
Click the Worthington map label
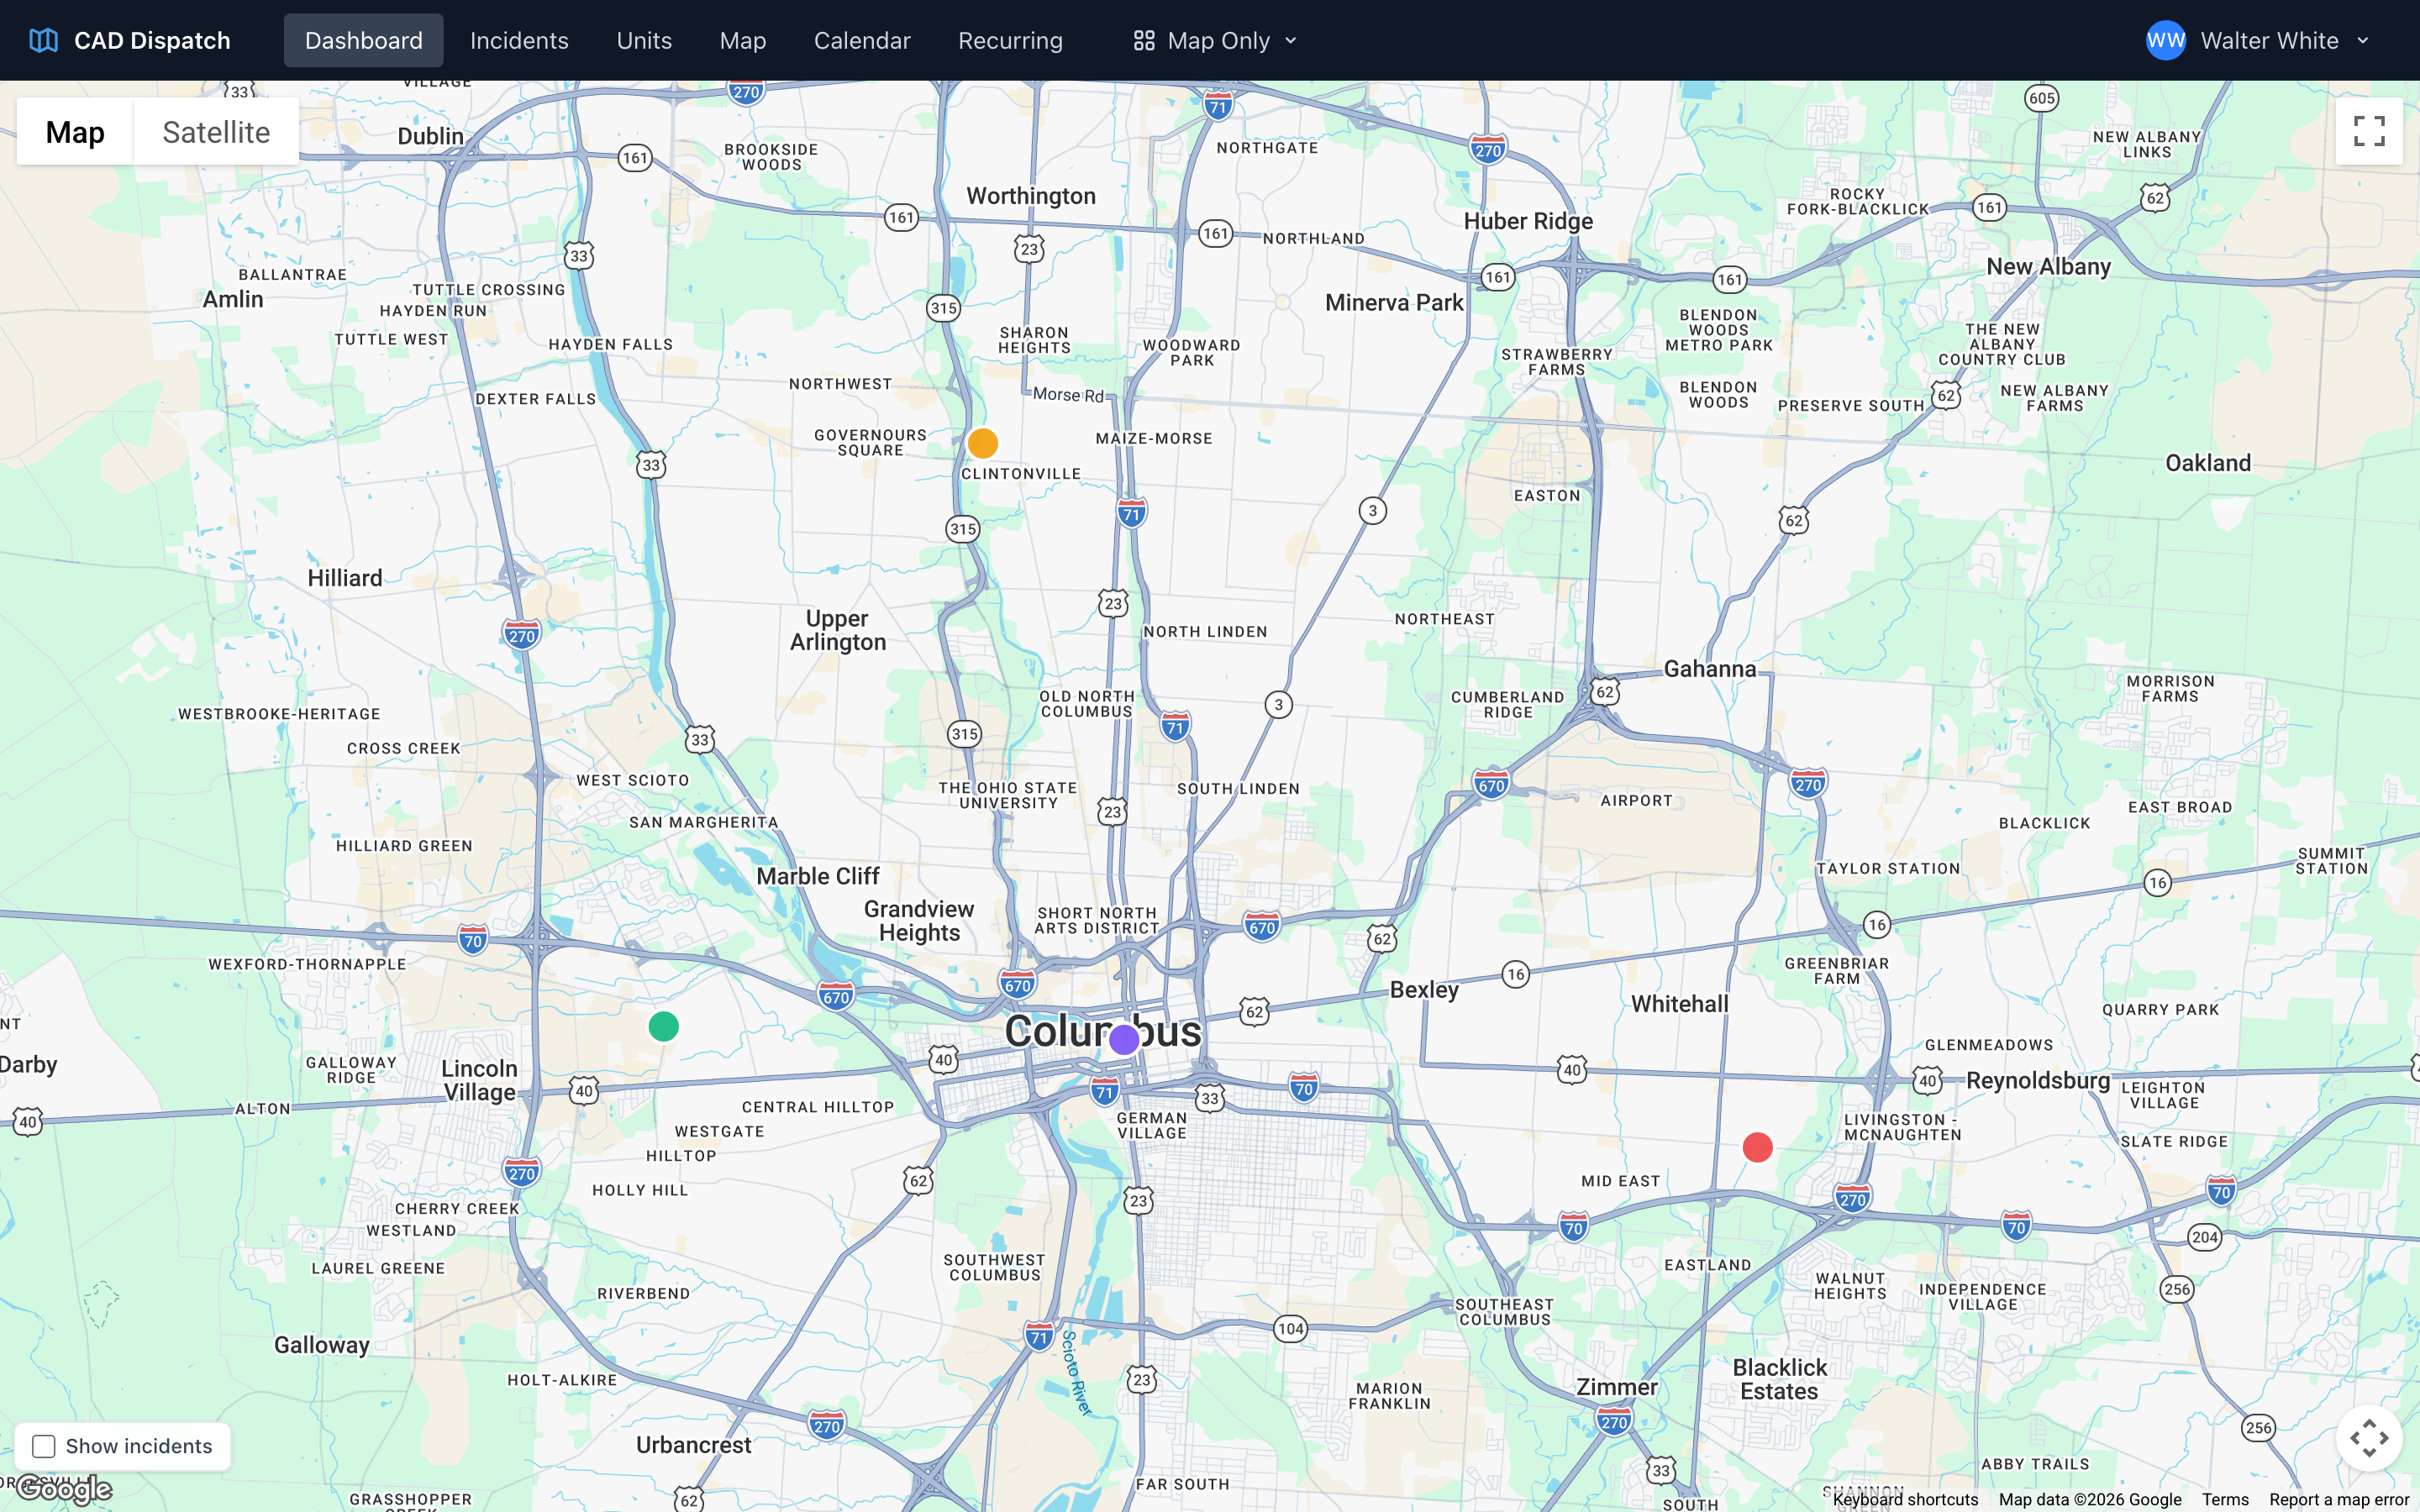1030,195
